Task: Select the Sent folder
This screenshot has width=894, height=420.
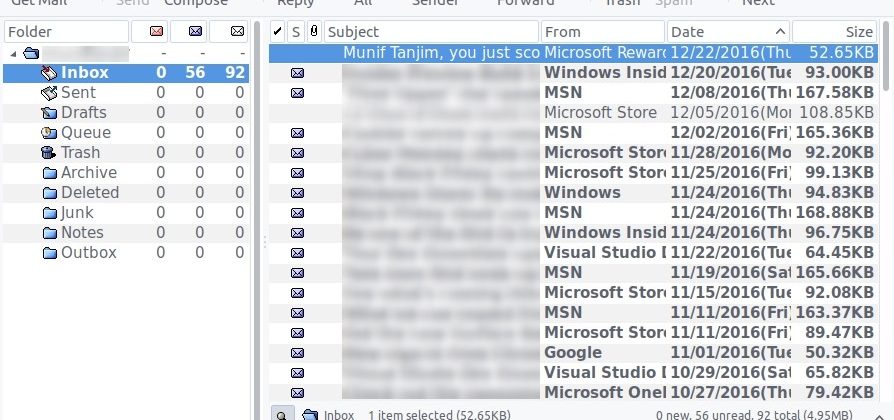Action: tap(126, 93)
